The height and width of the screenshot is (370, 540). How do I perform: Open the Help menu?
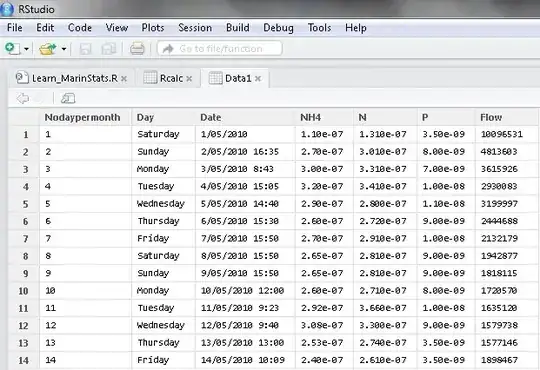356,28
